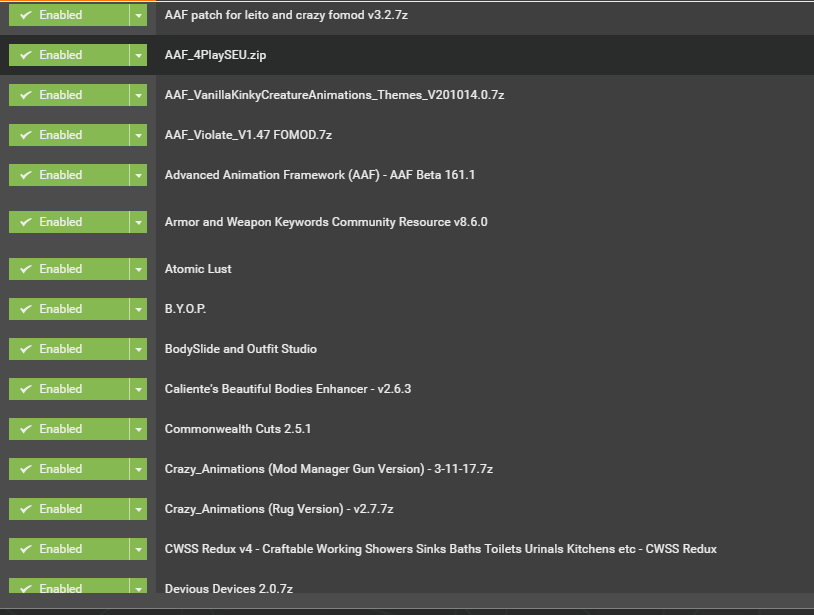Open dropdown arrow beside Commonwealth Cuts 2.5.1
Image resolution: width=814 pixels, height=615 pixels.
(x=138, y=429)
